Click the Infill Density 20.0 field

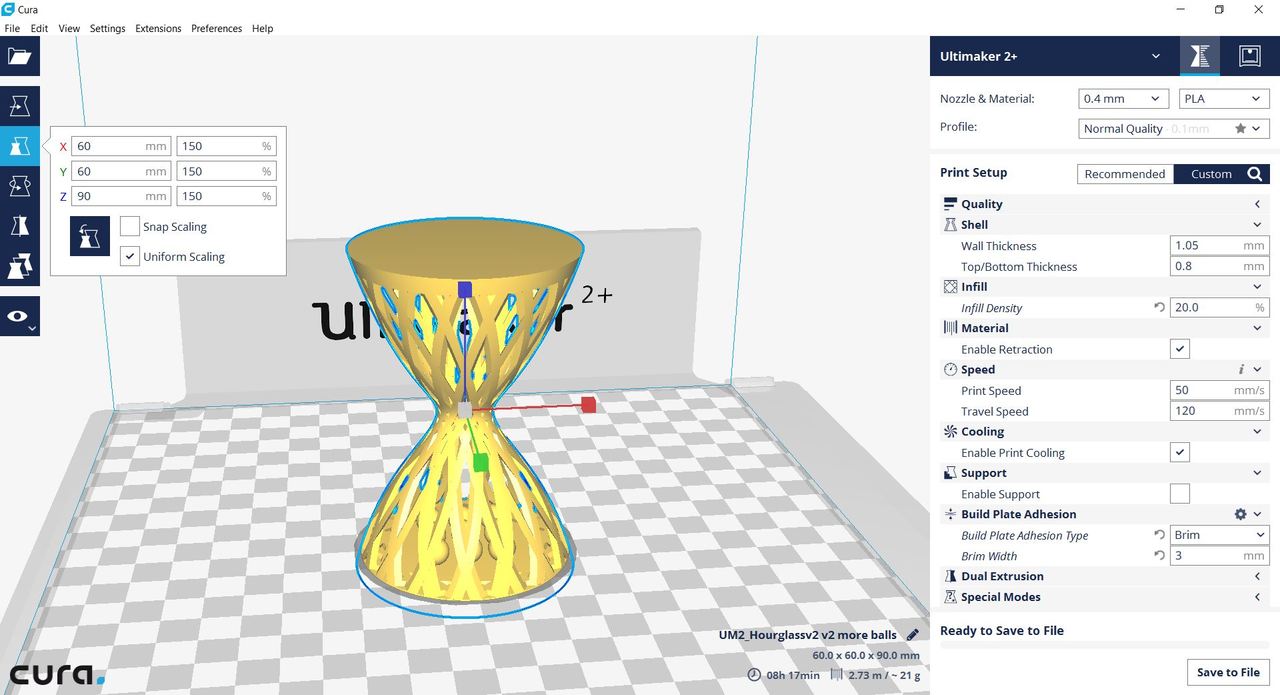coord(1219,308)
